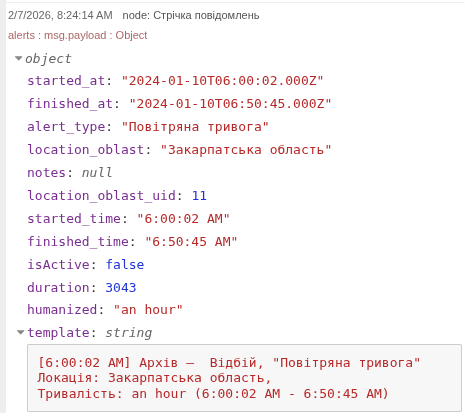465x413 pixels.
Task: Click the isActive key
Action: click(58, 265)
